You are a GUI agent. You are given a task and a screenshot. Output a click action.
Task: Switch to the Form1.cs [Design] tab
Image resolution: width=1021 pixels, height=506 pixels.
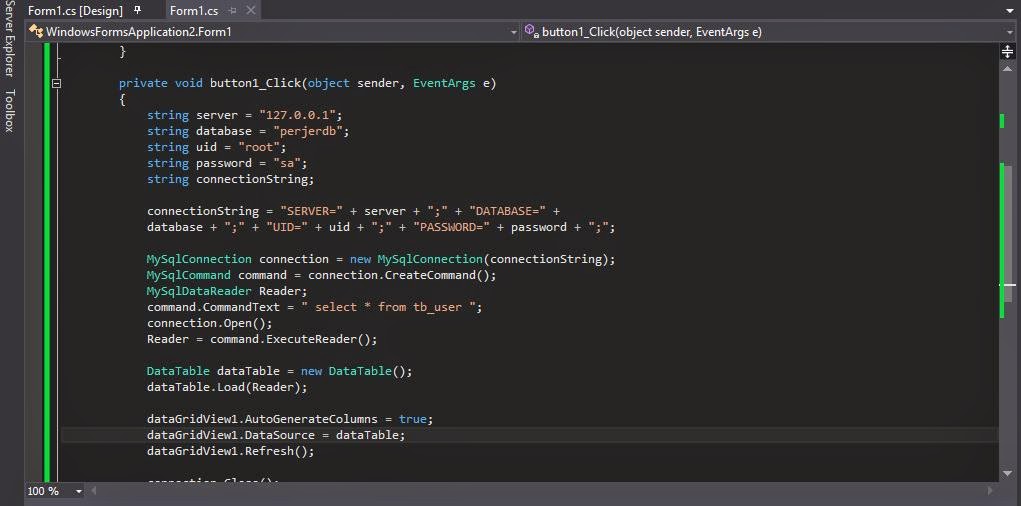(x=75, y=10)
